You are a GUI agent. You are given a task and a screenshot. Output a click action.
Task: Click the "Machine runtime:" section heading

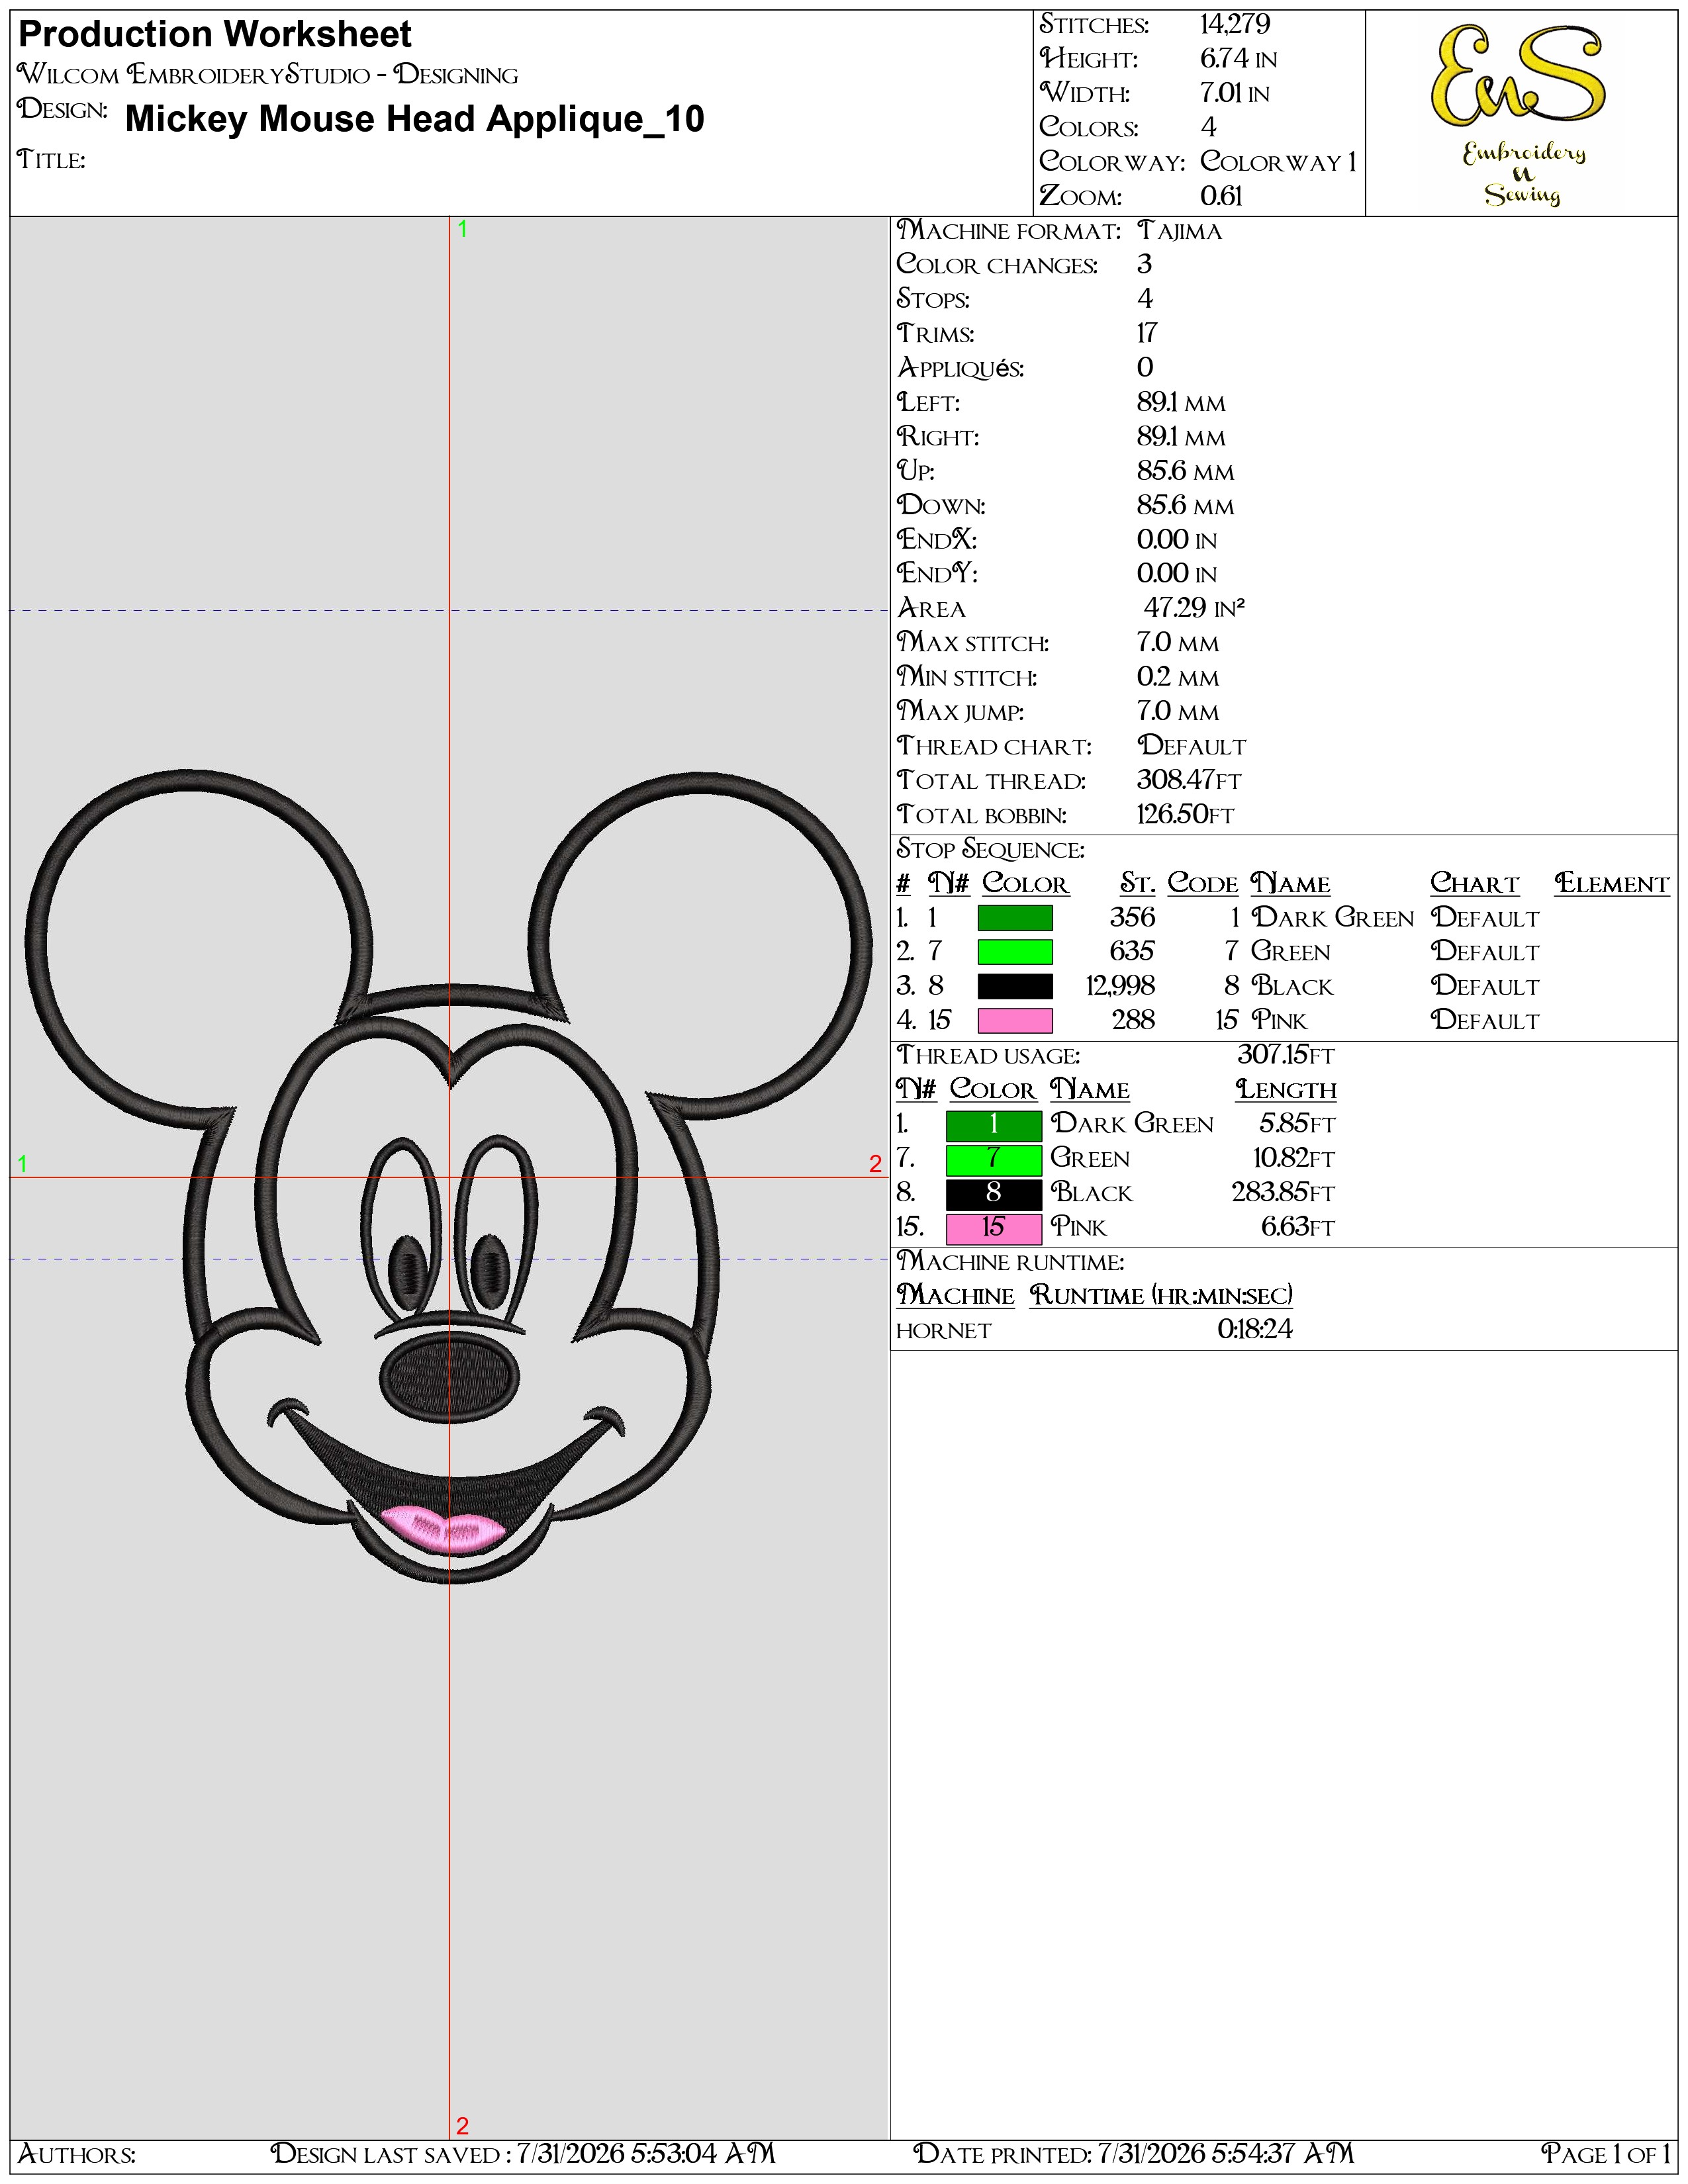click(1010, 1262)
